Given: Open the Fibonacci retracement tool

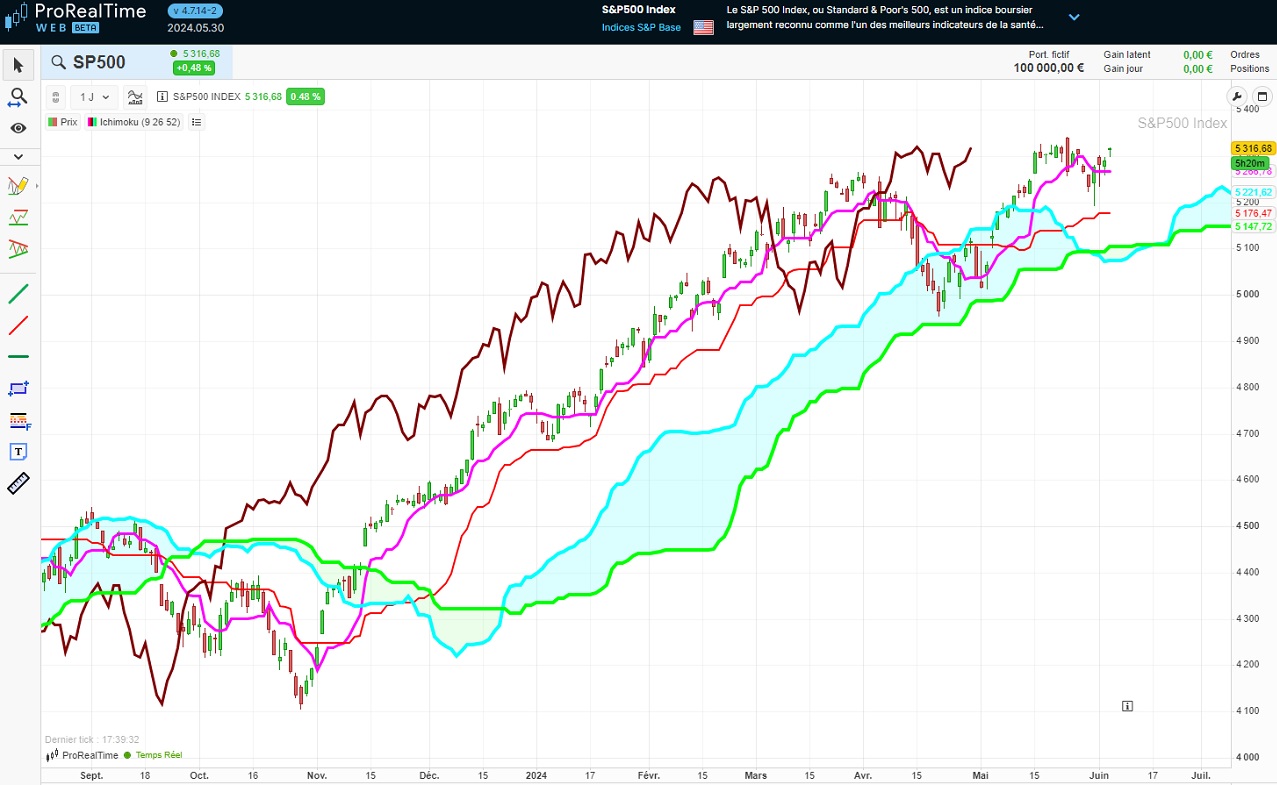Looking at the screenshot, I should point(18,420).
